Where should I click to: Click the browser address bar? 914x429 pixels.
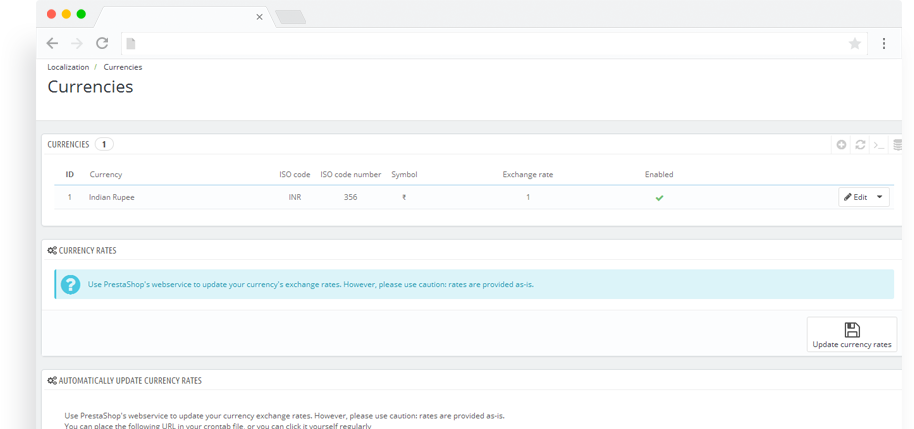(x=494, y=44)
